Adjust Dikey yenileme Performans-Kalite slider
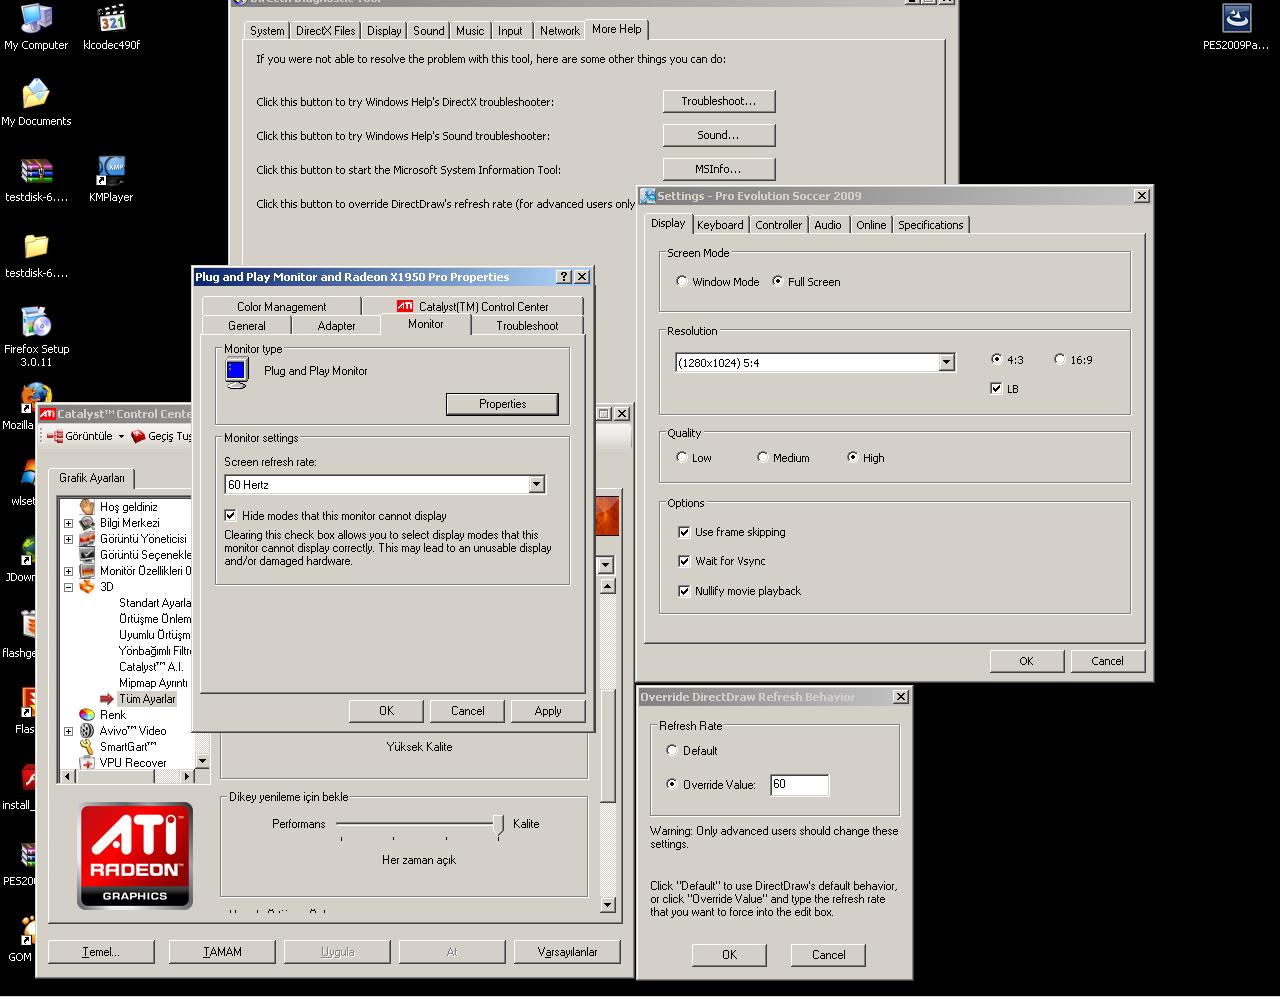1283x997 pixels. click(498, 825)
